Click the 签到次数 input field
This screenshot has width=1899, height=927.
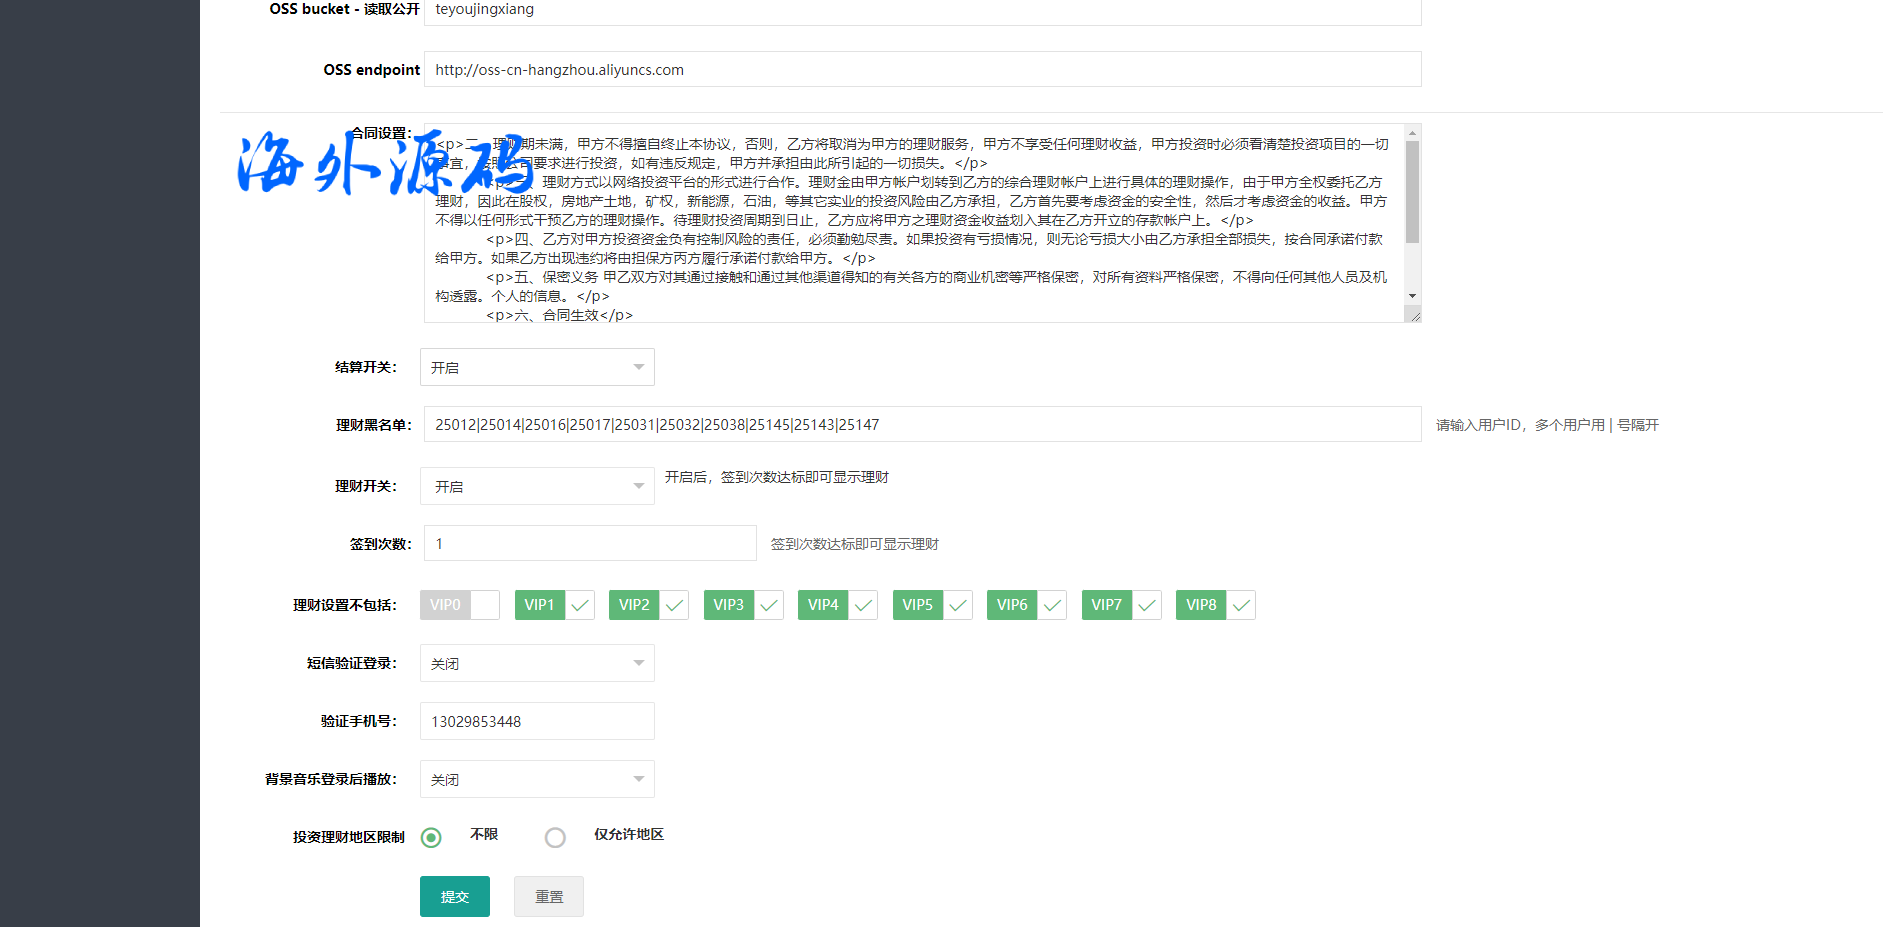(x=590, y=543)
